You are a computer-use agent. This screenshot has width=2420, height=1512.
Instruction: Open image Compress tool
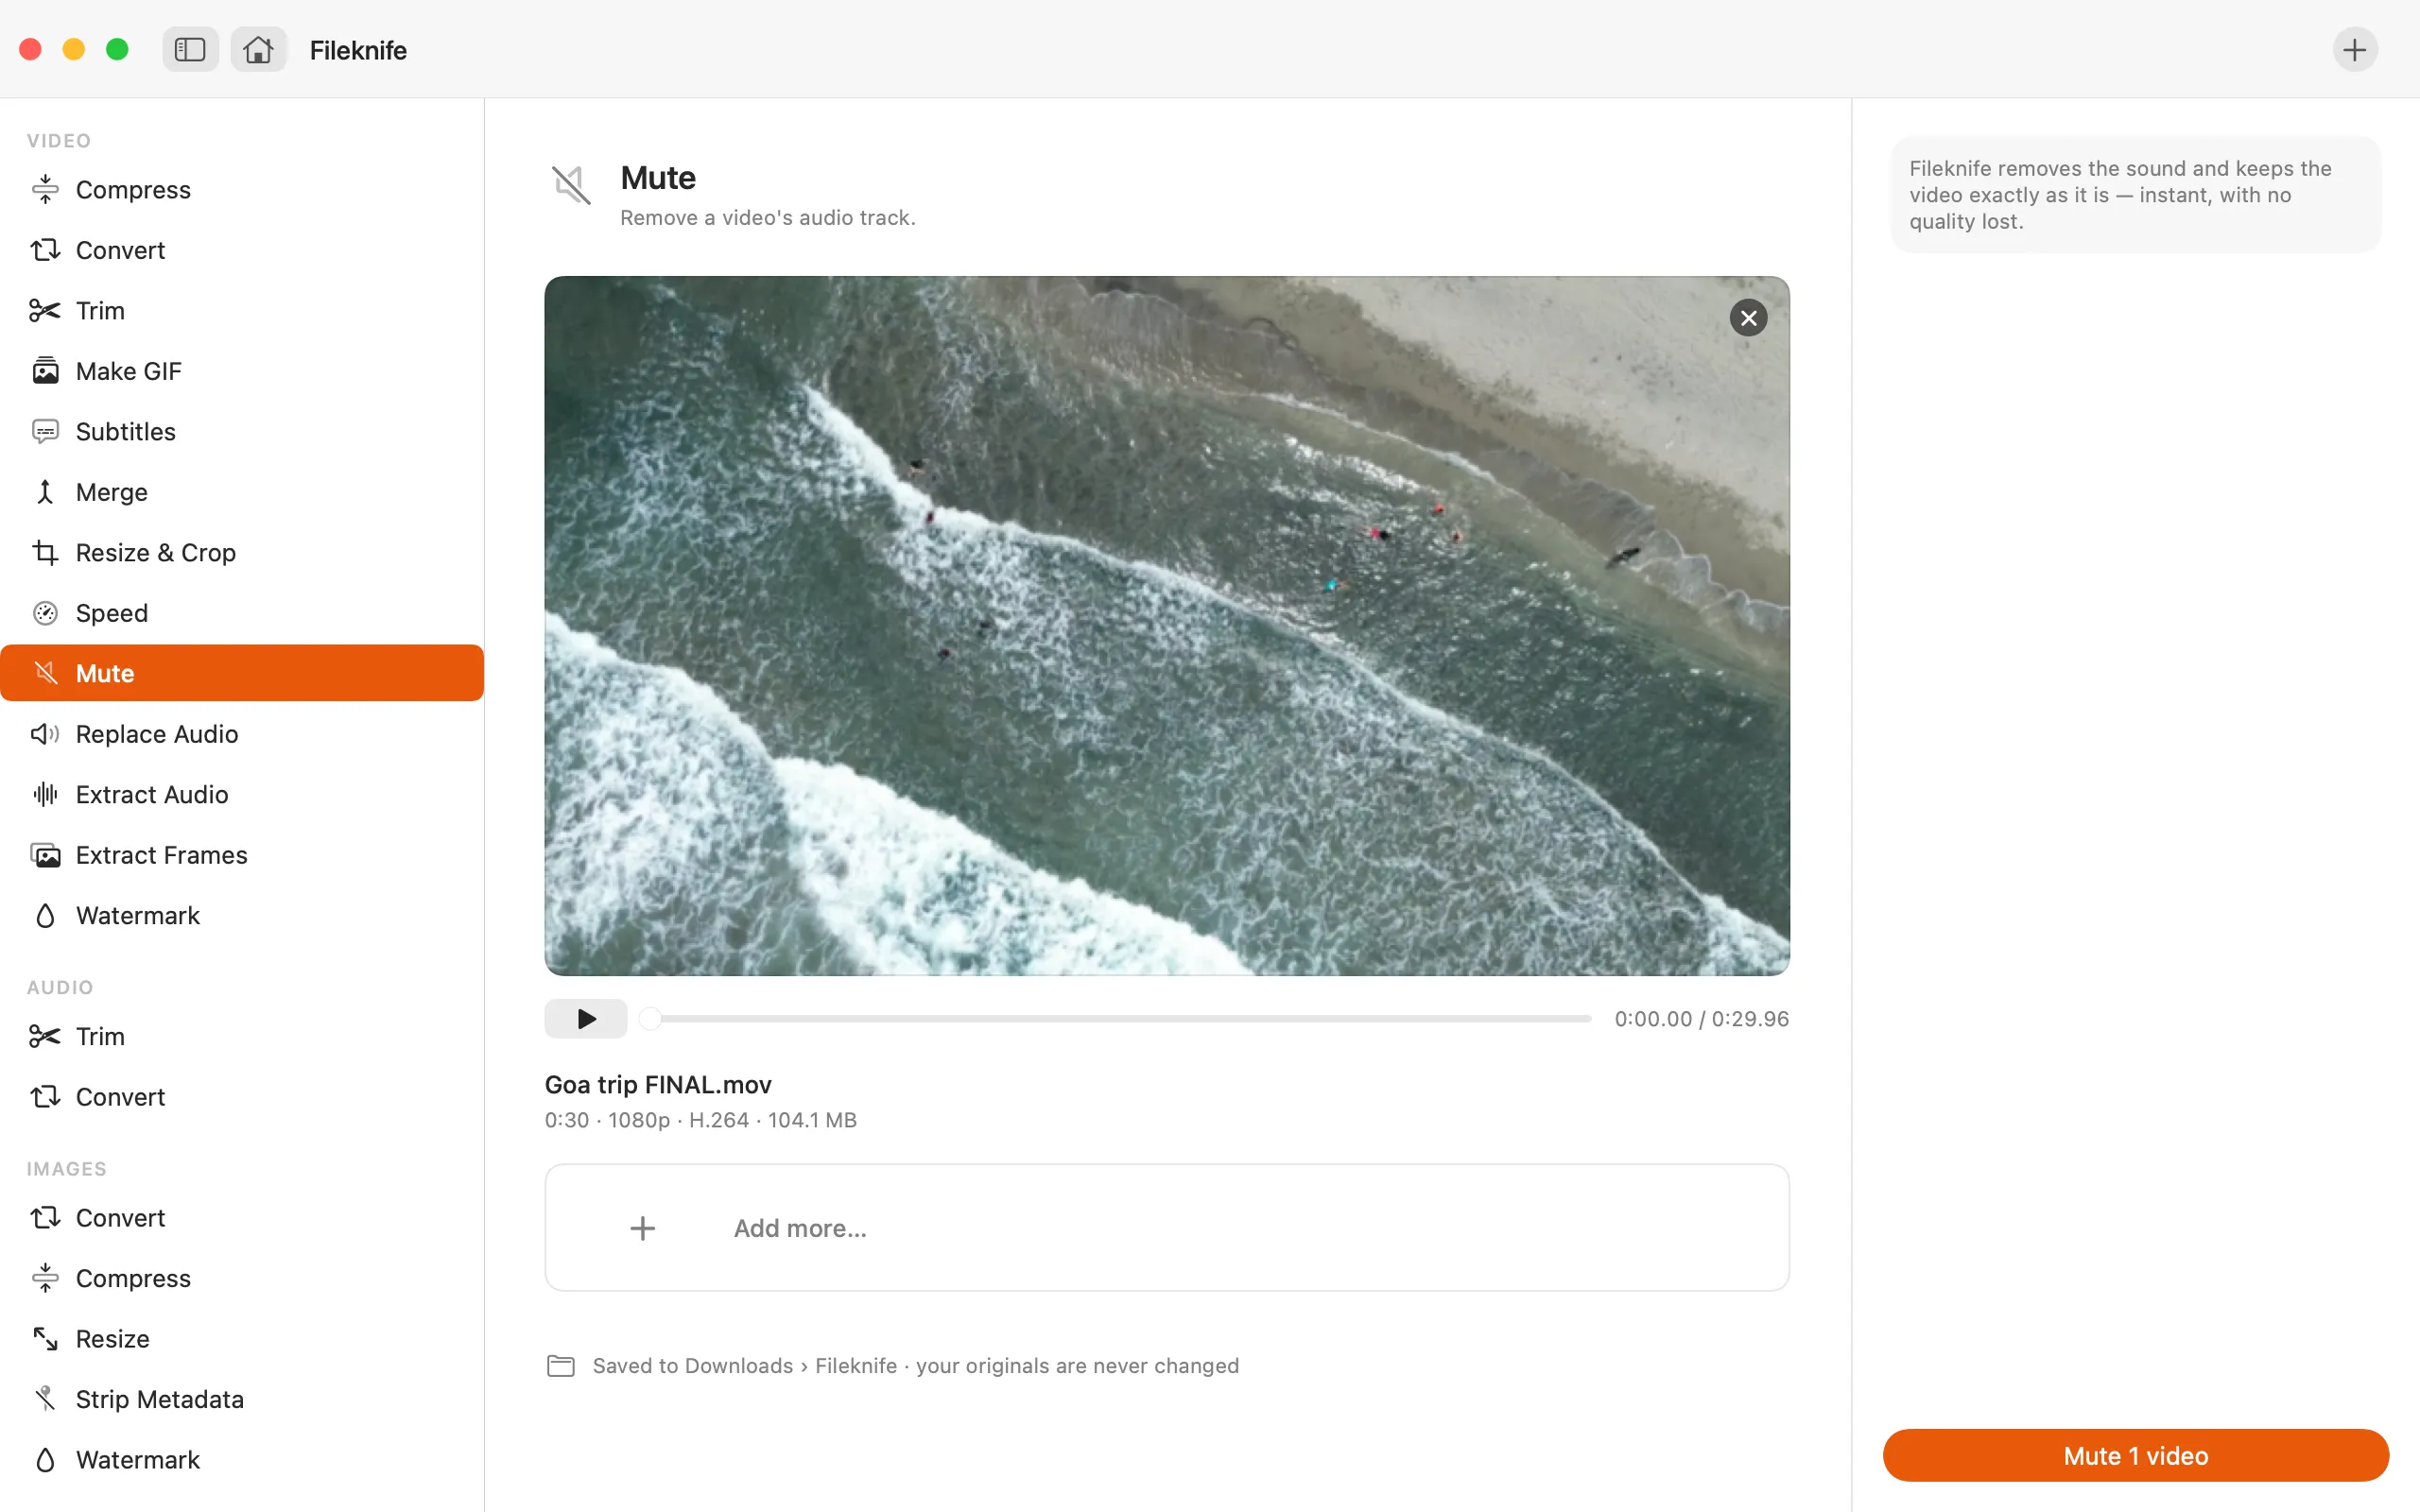point(242,1278)
